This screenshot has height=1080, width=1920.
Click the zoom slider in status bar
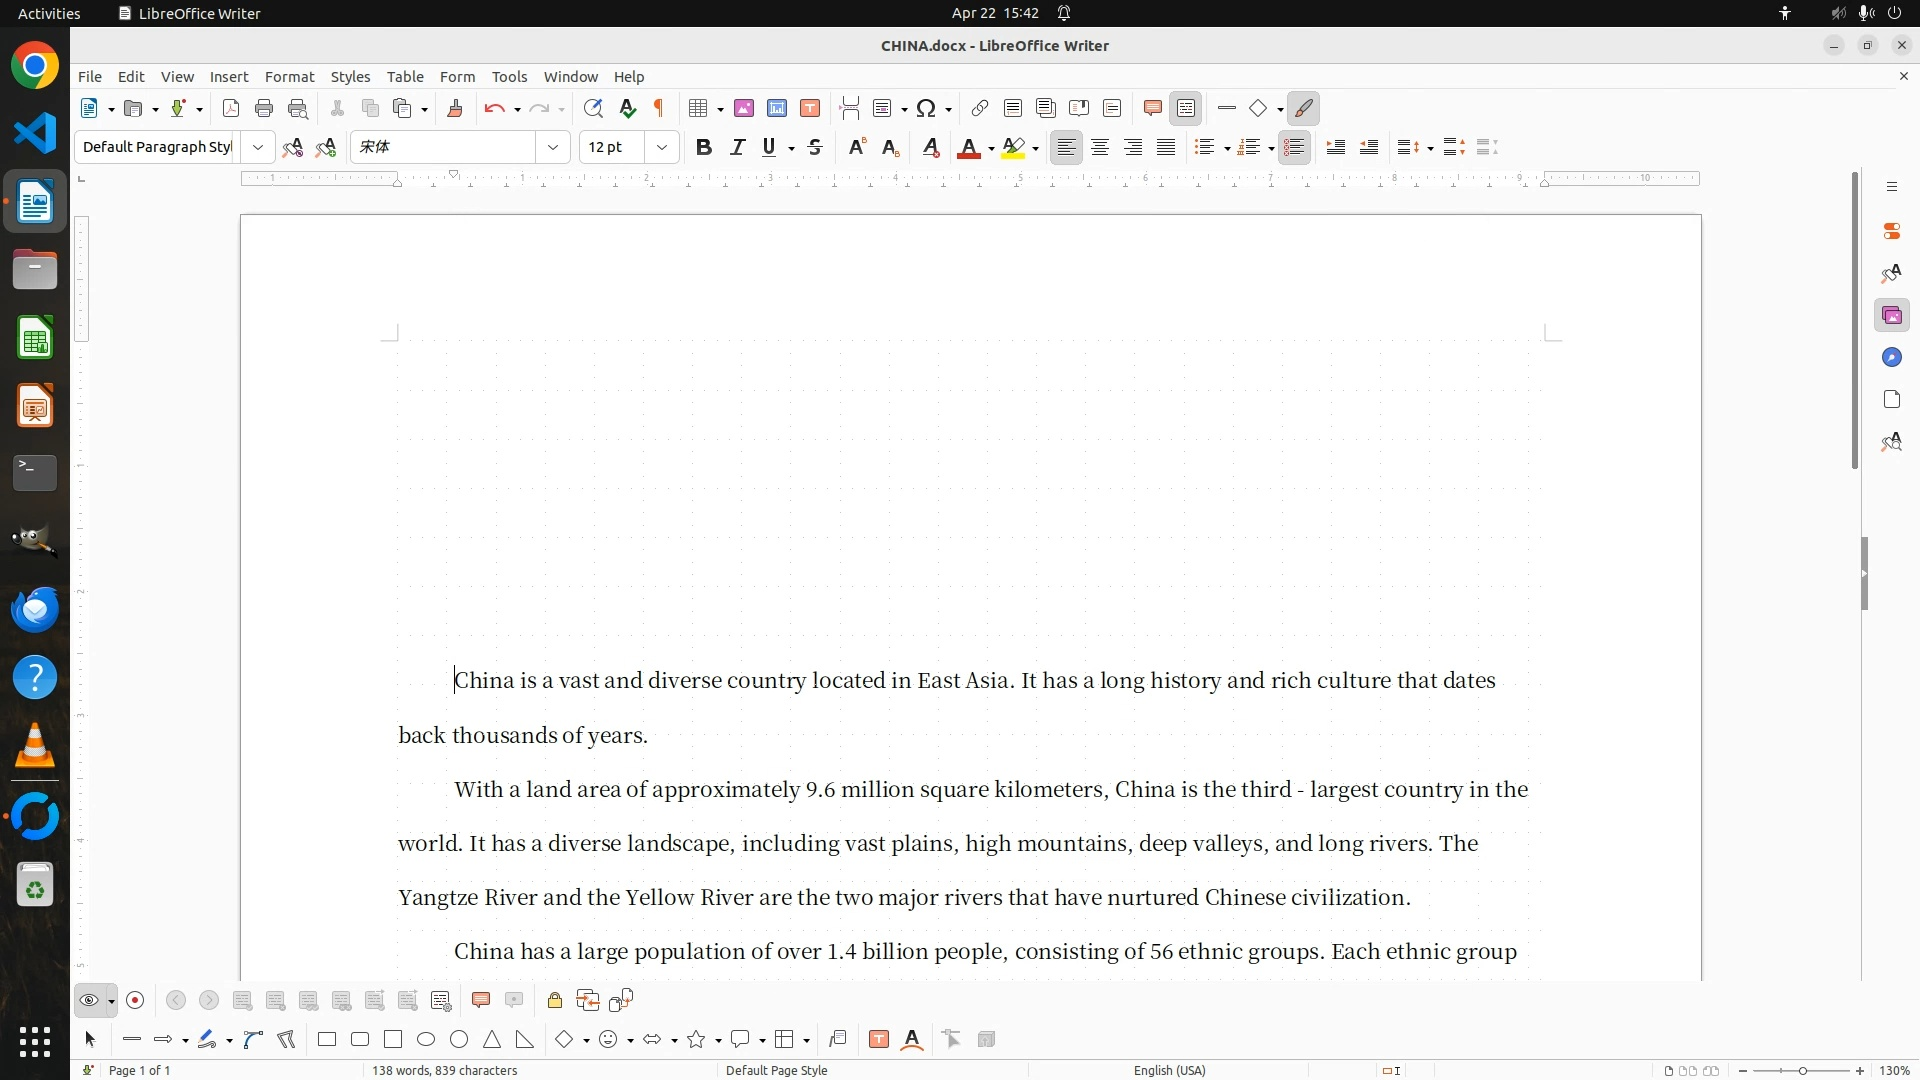(1802, 1070)
